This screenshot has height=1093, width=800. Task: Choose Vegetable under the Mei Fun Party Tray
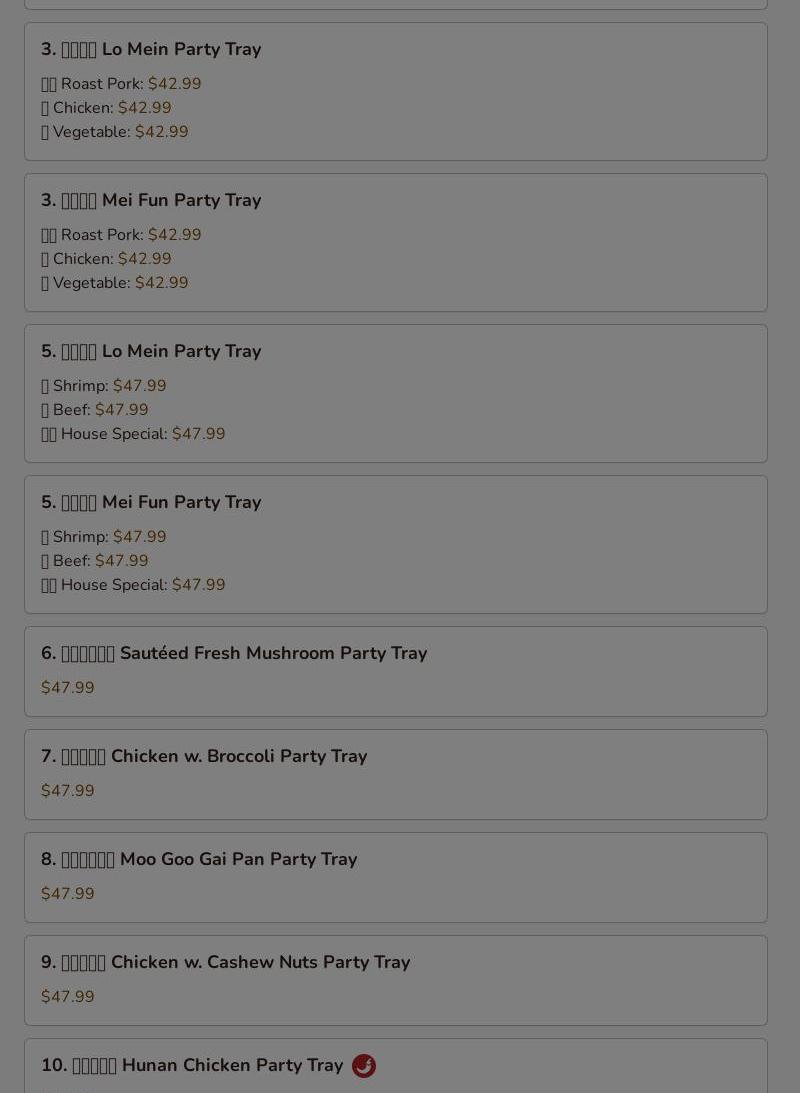[x=115, y=283]
